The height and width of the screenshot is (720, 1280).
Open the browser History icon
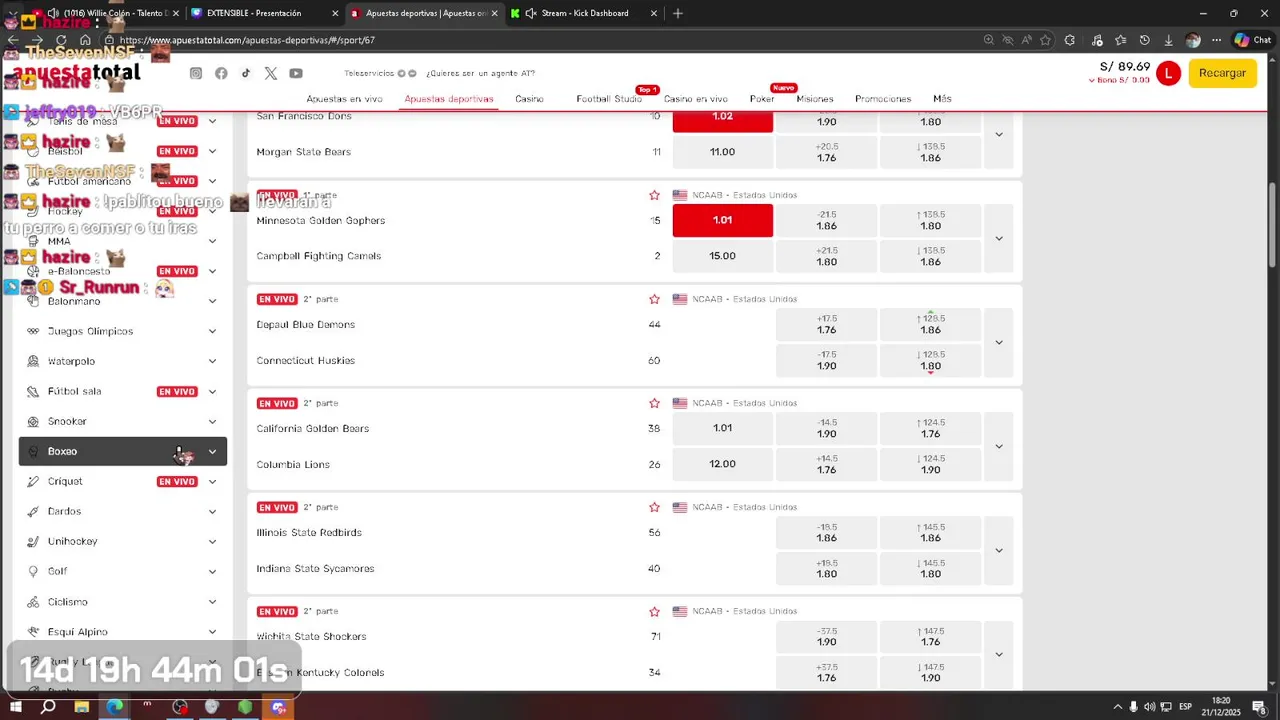pos(1145,40)
